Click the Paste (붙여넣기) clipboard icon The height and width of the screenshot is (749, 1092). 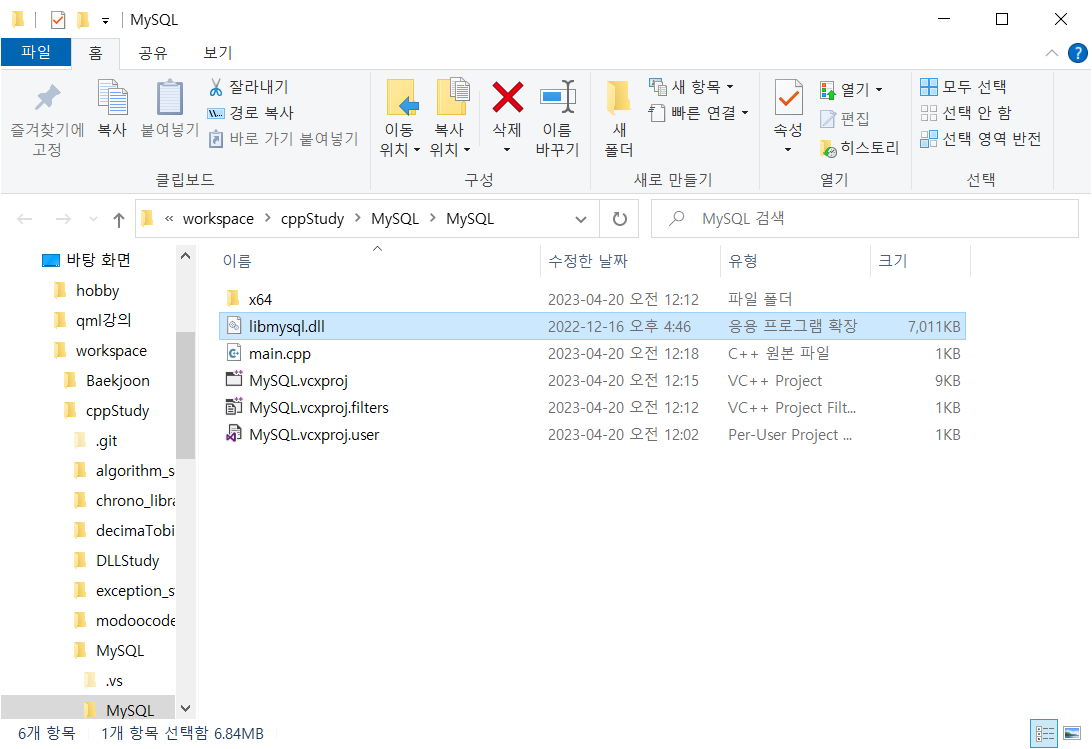(x=170, y=98)
